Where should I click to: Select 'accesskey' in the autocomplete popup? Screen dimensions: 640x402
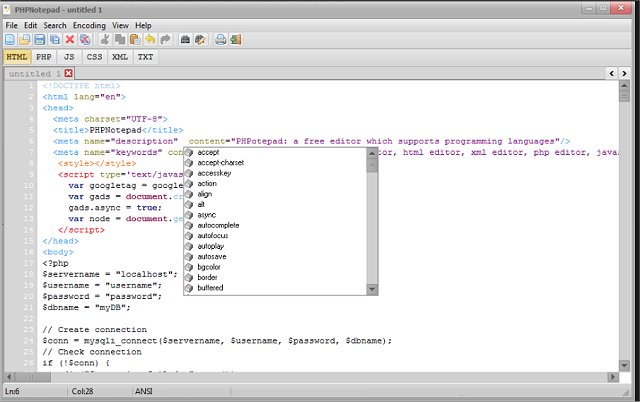[216, 173]
